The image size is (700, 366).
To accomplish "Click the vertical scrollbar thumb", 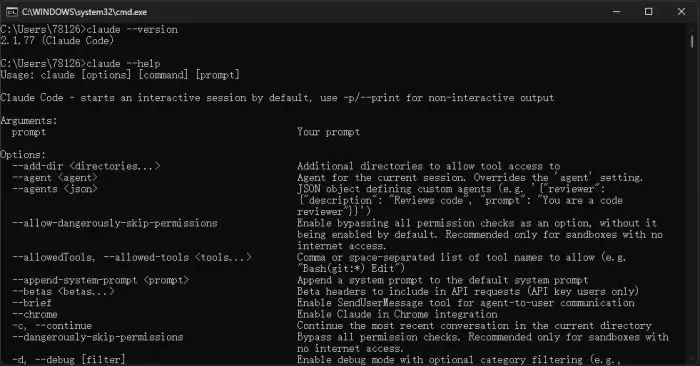I will [x=692, y=42].
